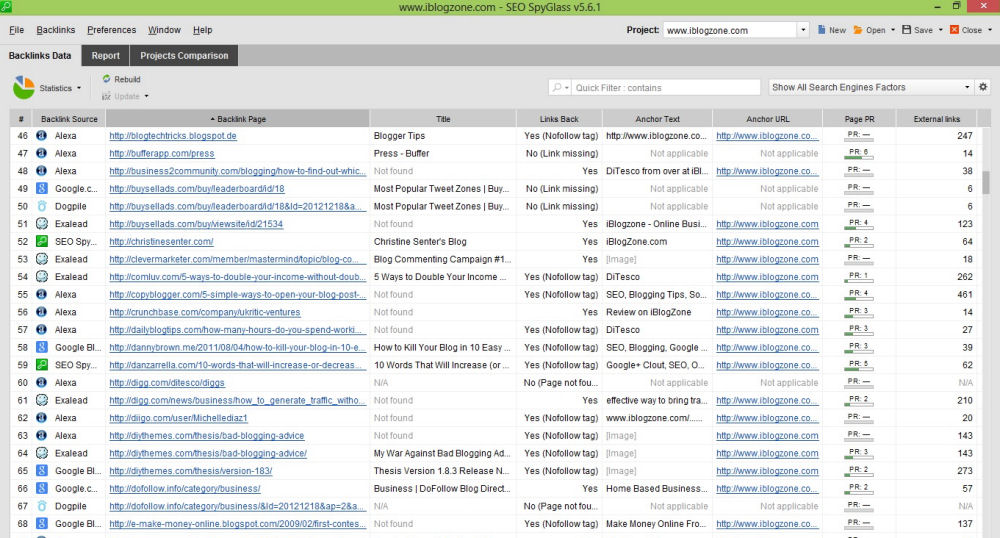Sort by the External links column header

[936, 119]
